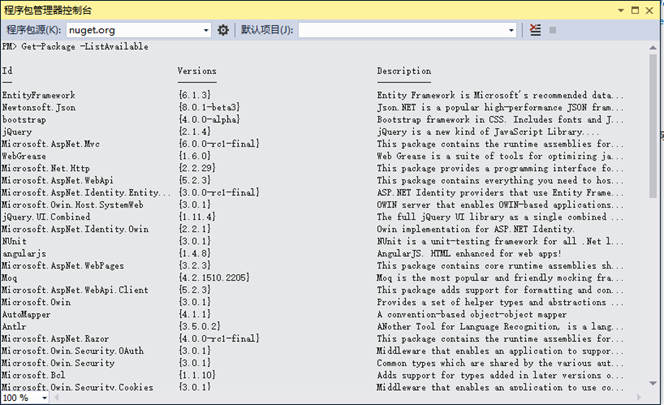Select the WebGrease package id

click(x=24, y=156)
